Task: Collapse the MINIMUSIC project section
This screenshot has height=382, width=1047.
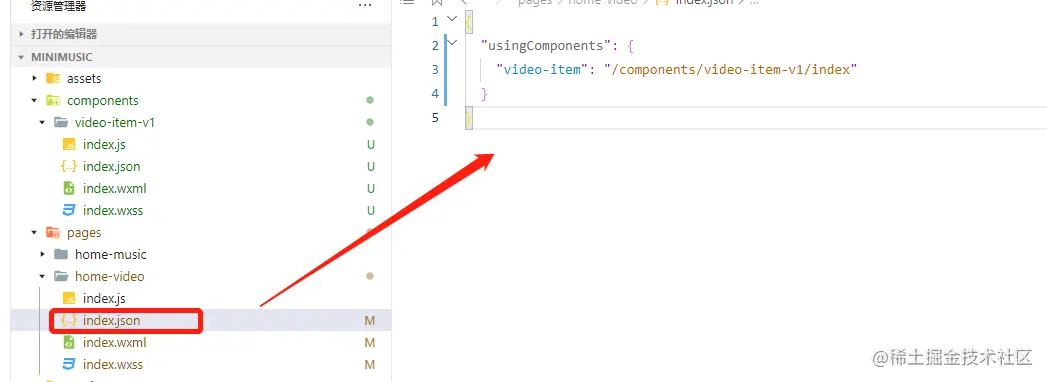Action: (21, 57)
